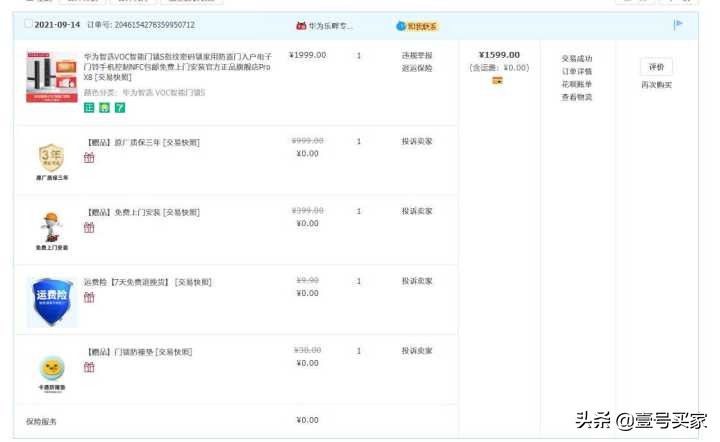Click 查看物流 to view logistics
720x442 pixels.
coord(577,97)
